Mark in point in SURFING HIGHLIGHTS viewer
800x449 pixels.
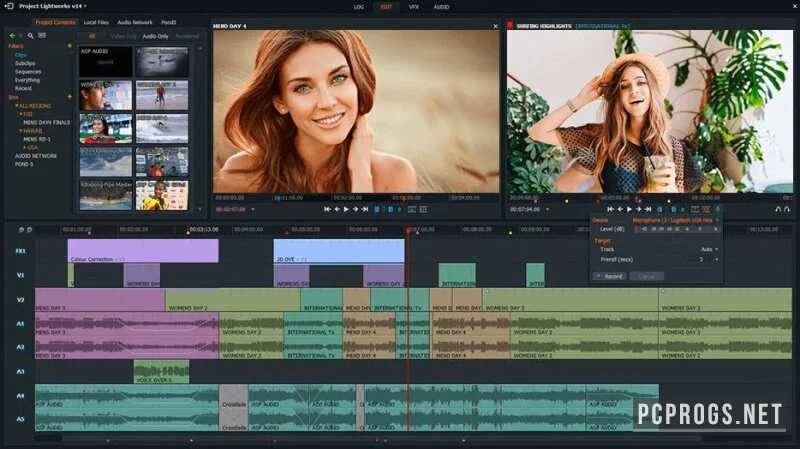coord(660,209)
